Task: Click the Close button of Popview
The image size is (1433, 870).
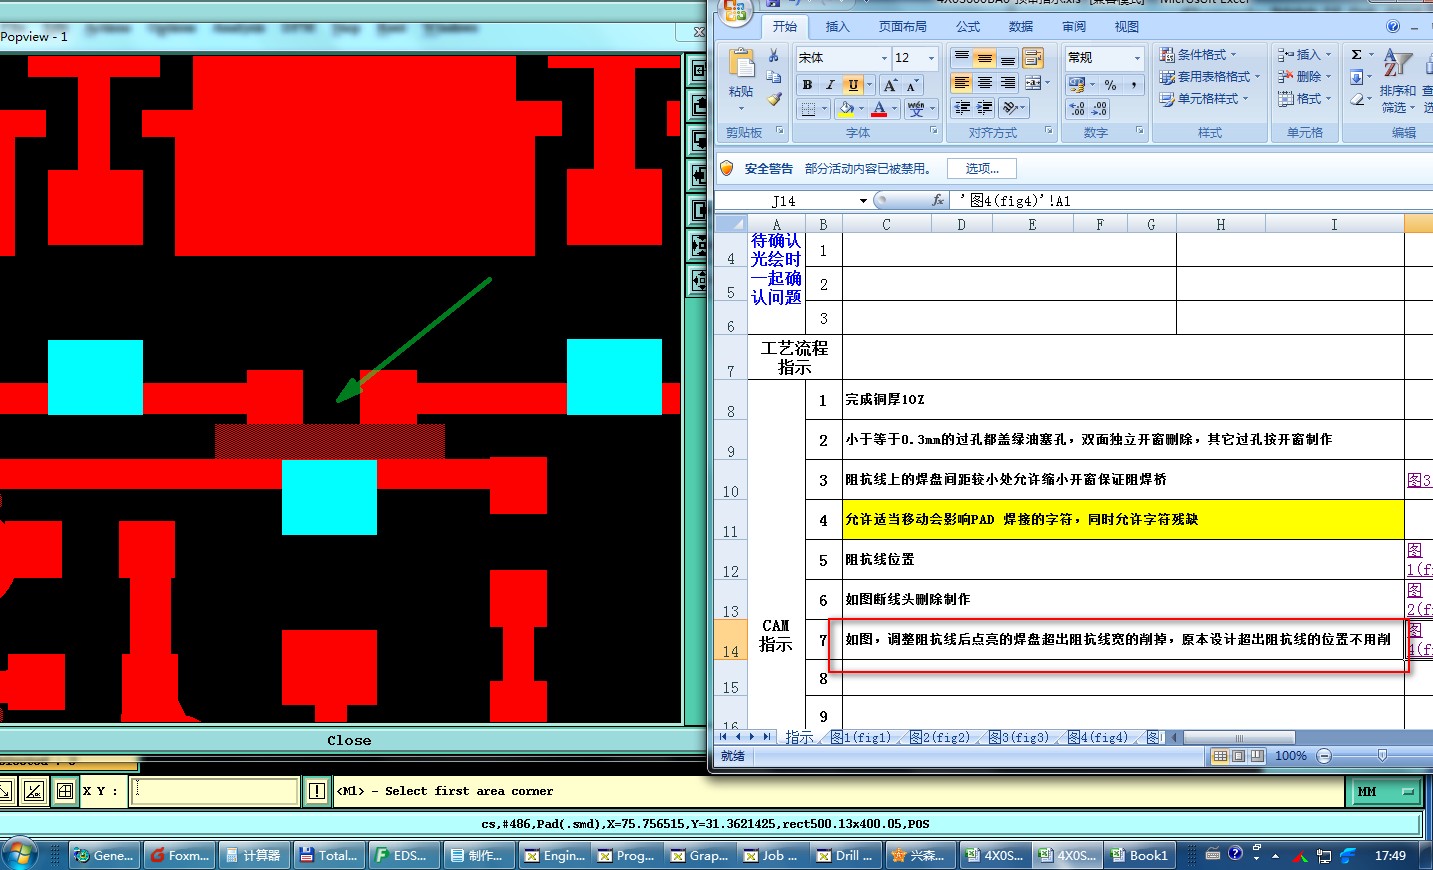Action: (x=348, y=740)
